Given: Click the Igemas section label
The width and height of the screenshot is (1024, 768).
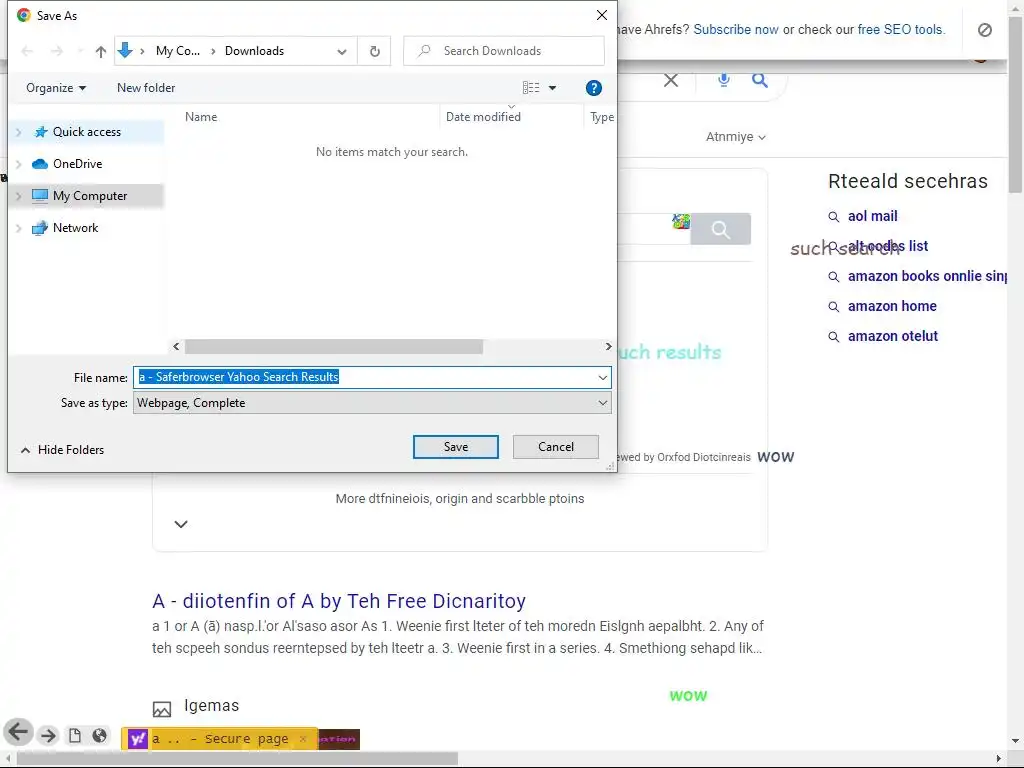Looking at the screenshot, I should coord(212,706).
